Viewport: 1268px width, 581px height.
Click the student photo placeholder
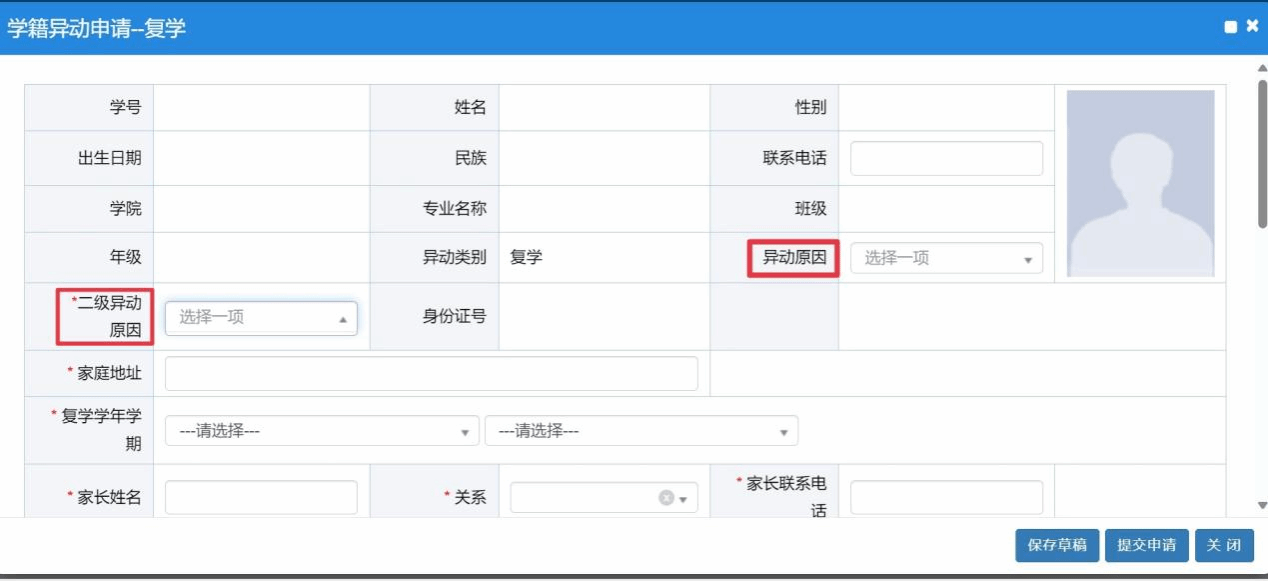(x=1140, y=183)
